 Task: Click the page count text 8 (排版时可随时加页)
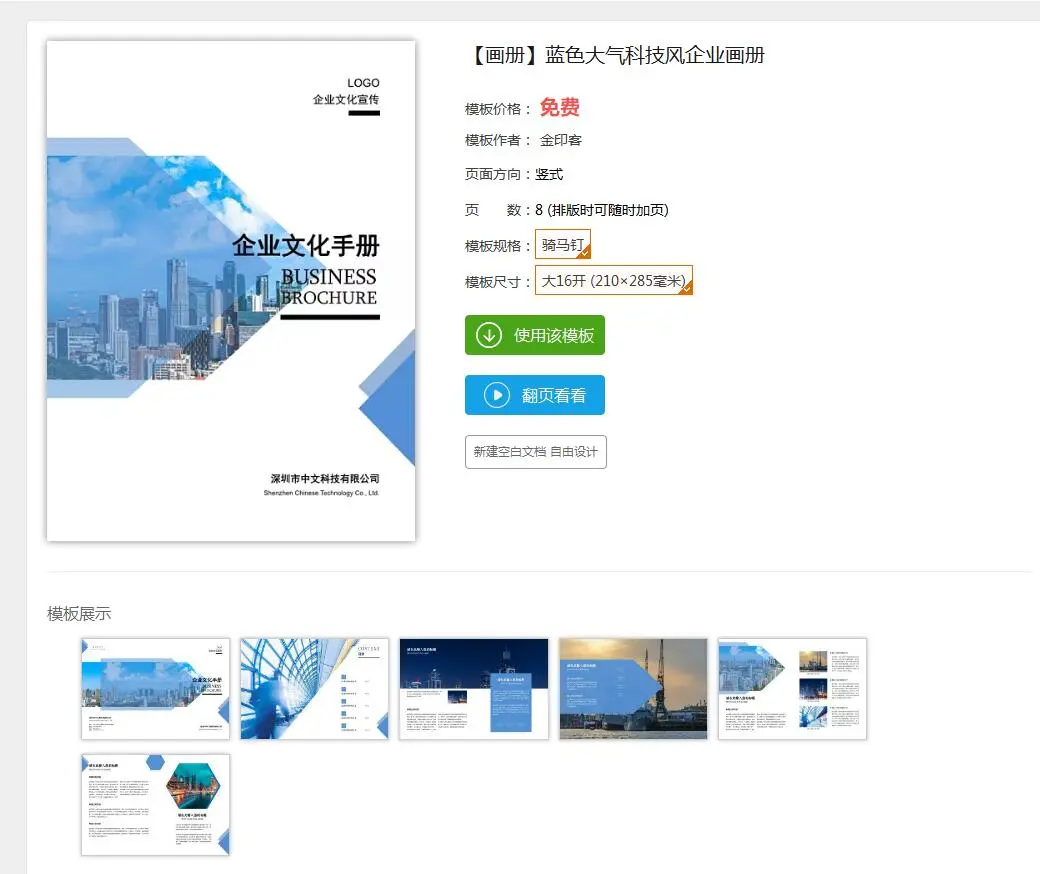[x=602, y=210]
